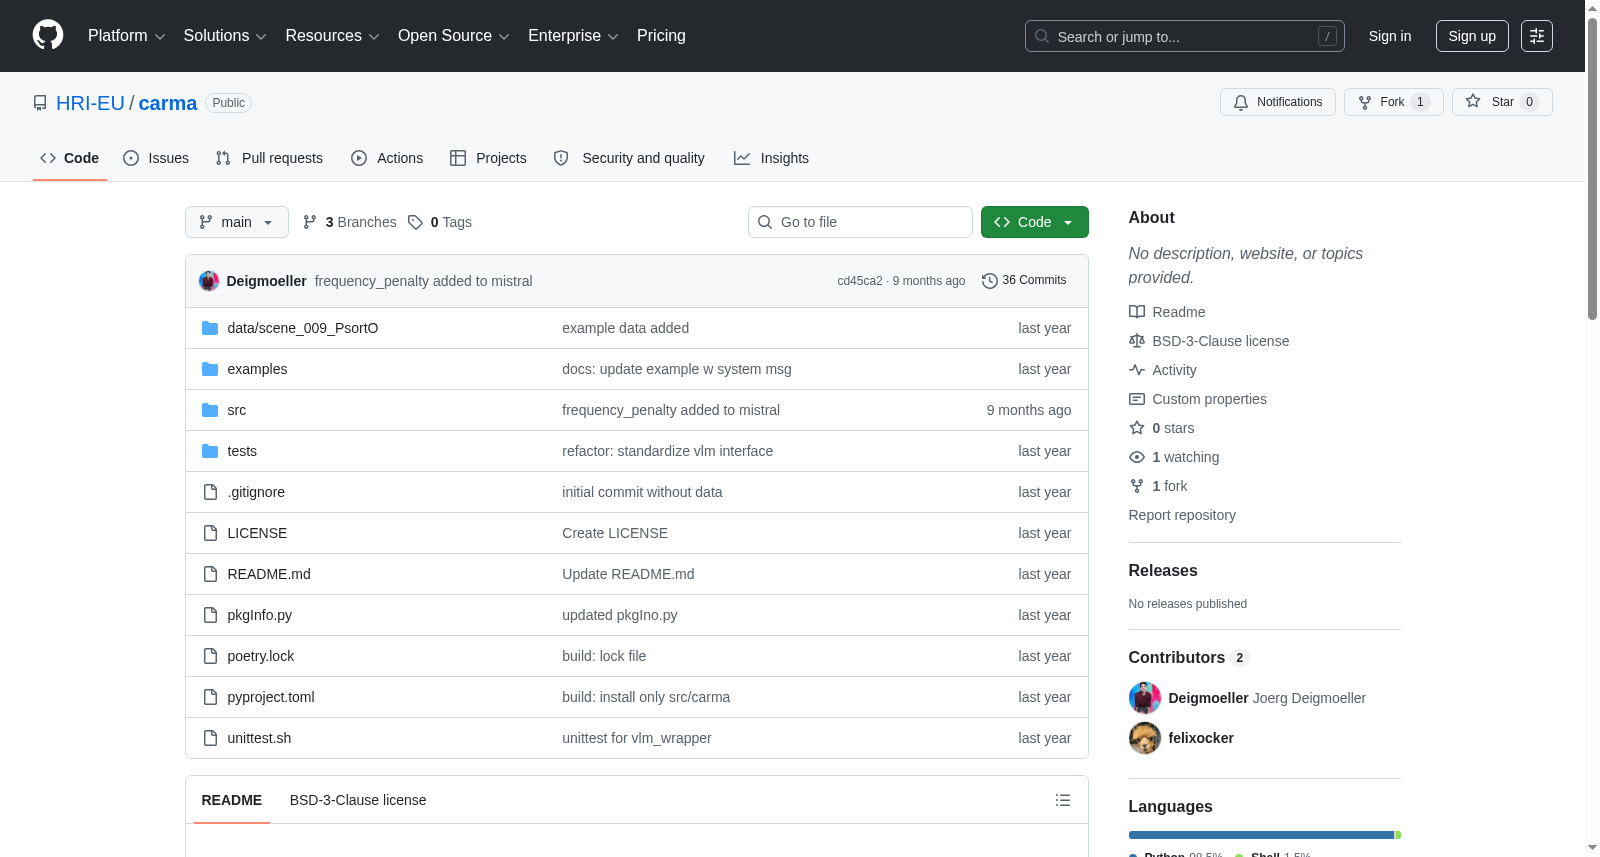Click the eye icon beside 1 watching
This screenshot has width=1600, height=857.
point(1137,457)
